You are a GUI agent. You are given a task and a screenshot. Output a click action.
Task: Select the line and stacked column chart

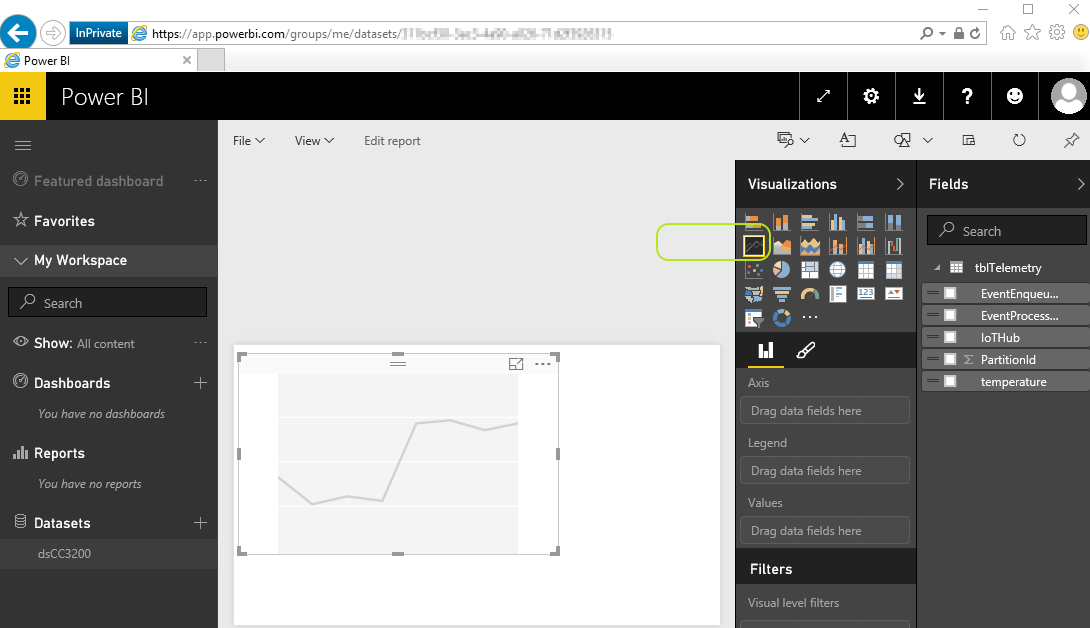point(838,246)
